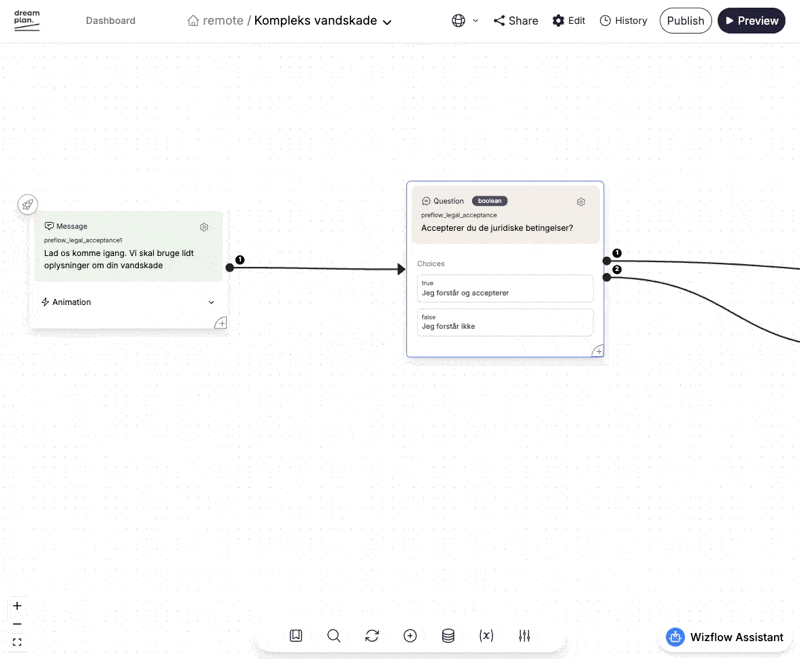The height and width of the screenshot is (659, 800).
Task: Click the refresh sync toolbar icon
Action: [372, 636]
